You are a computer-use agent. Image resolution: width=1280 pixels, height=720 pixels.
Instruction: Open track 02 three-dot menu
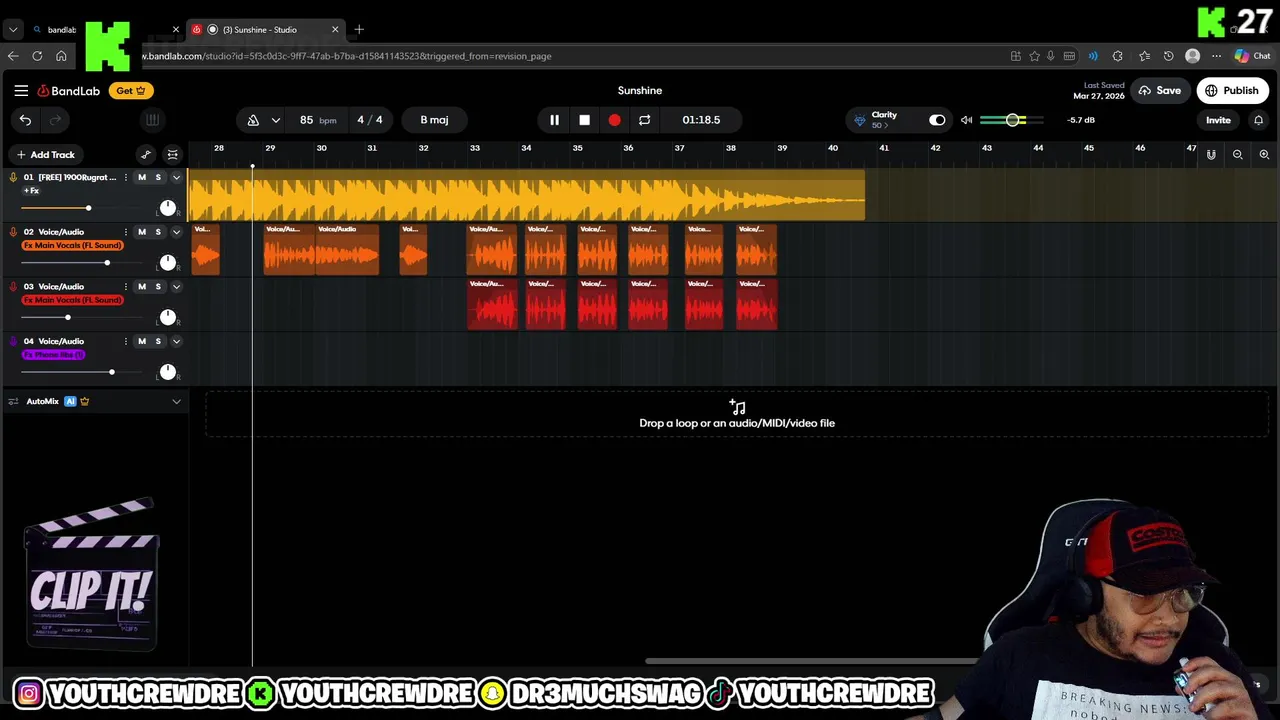[125, 232]
